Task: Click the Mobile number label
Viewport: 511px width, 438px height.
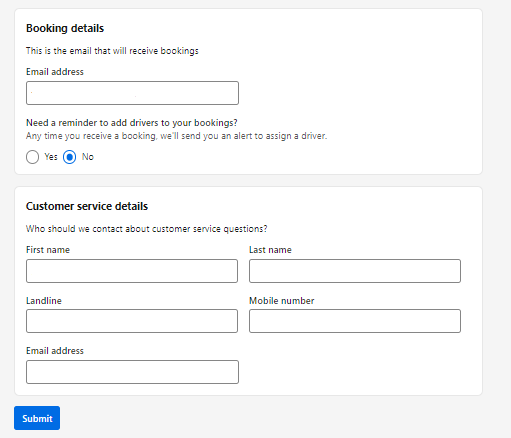Action: [282, 301]
